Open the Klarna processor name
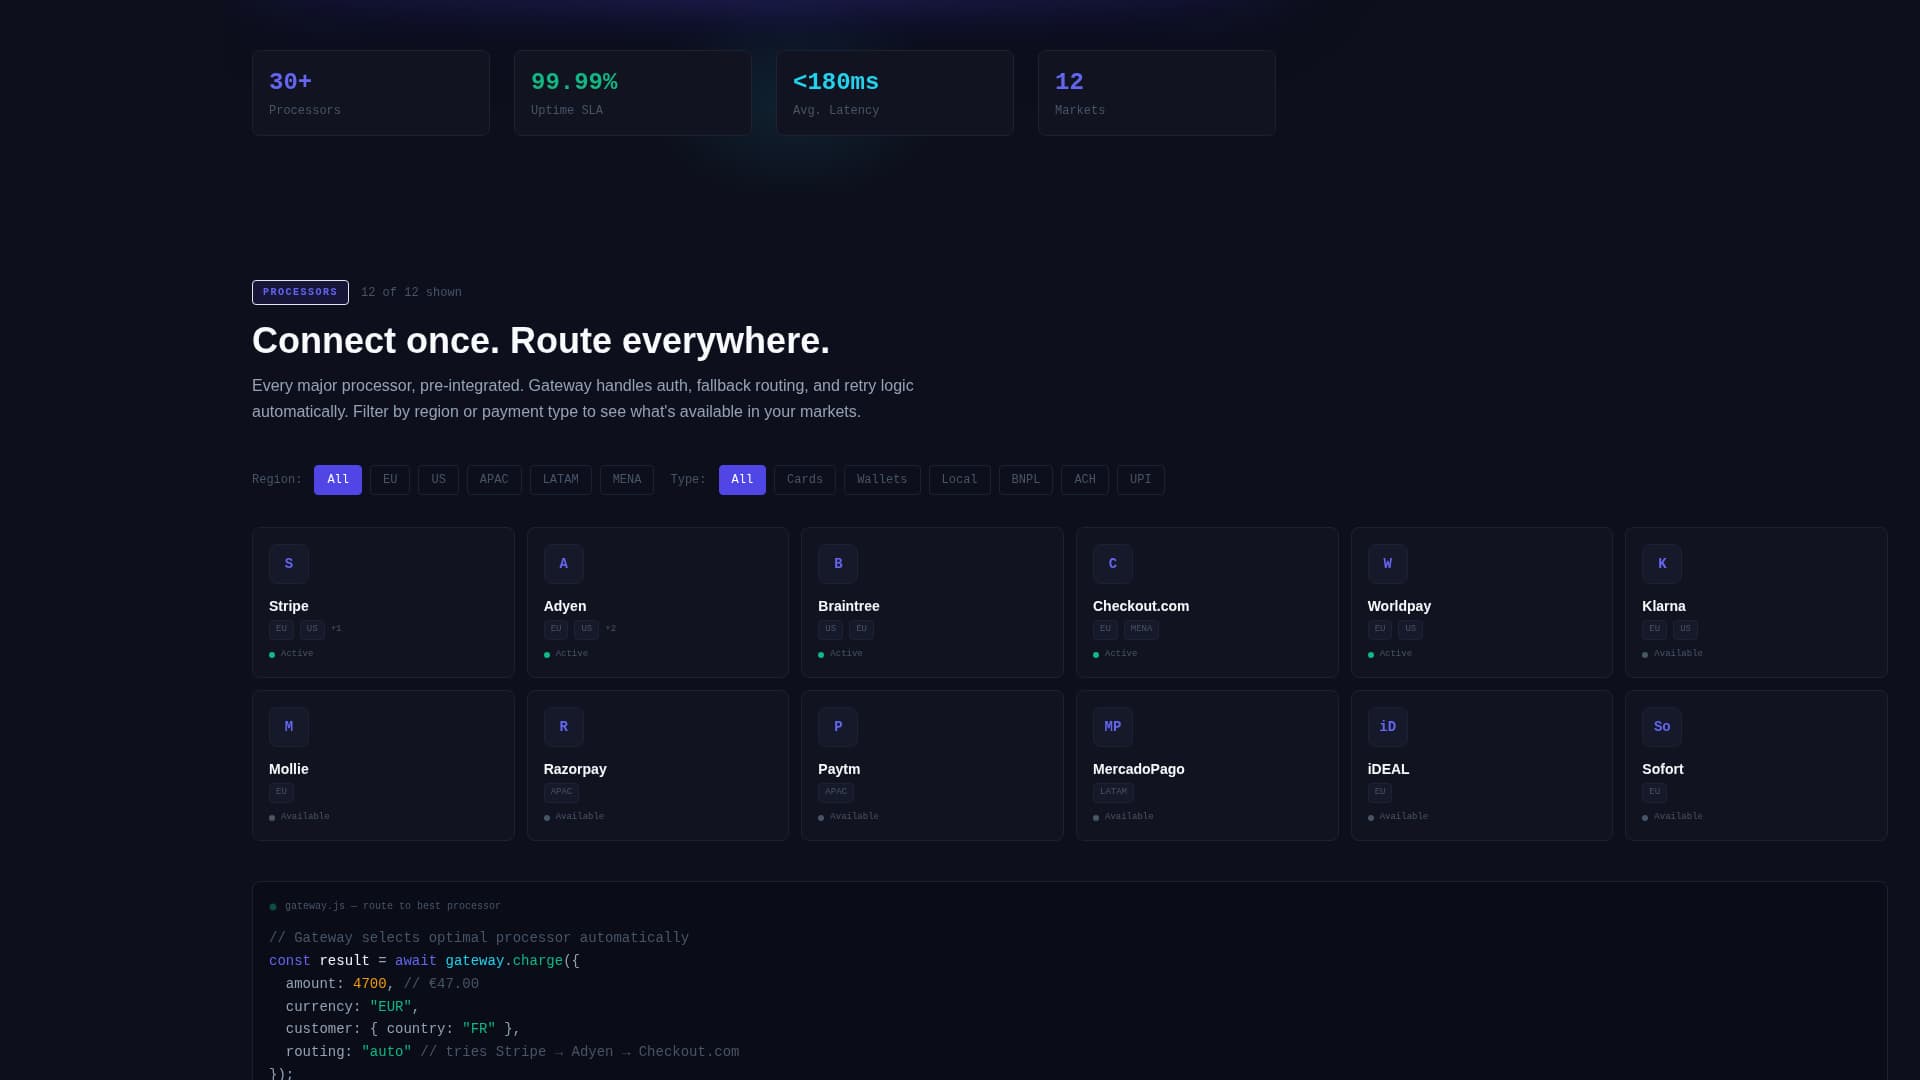Viewport: 1920px width, 1080px height. [x=1663, y=606]
